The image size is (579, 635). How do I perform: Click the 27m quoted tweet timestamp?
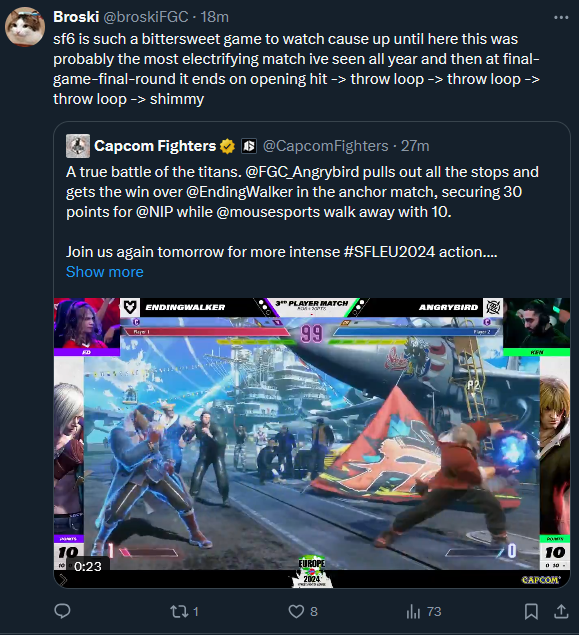pos(415,146)
